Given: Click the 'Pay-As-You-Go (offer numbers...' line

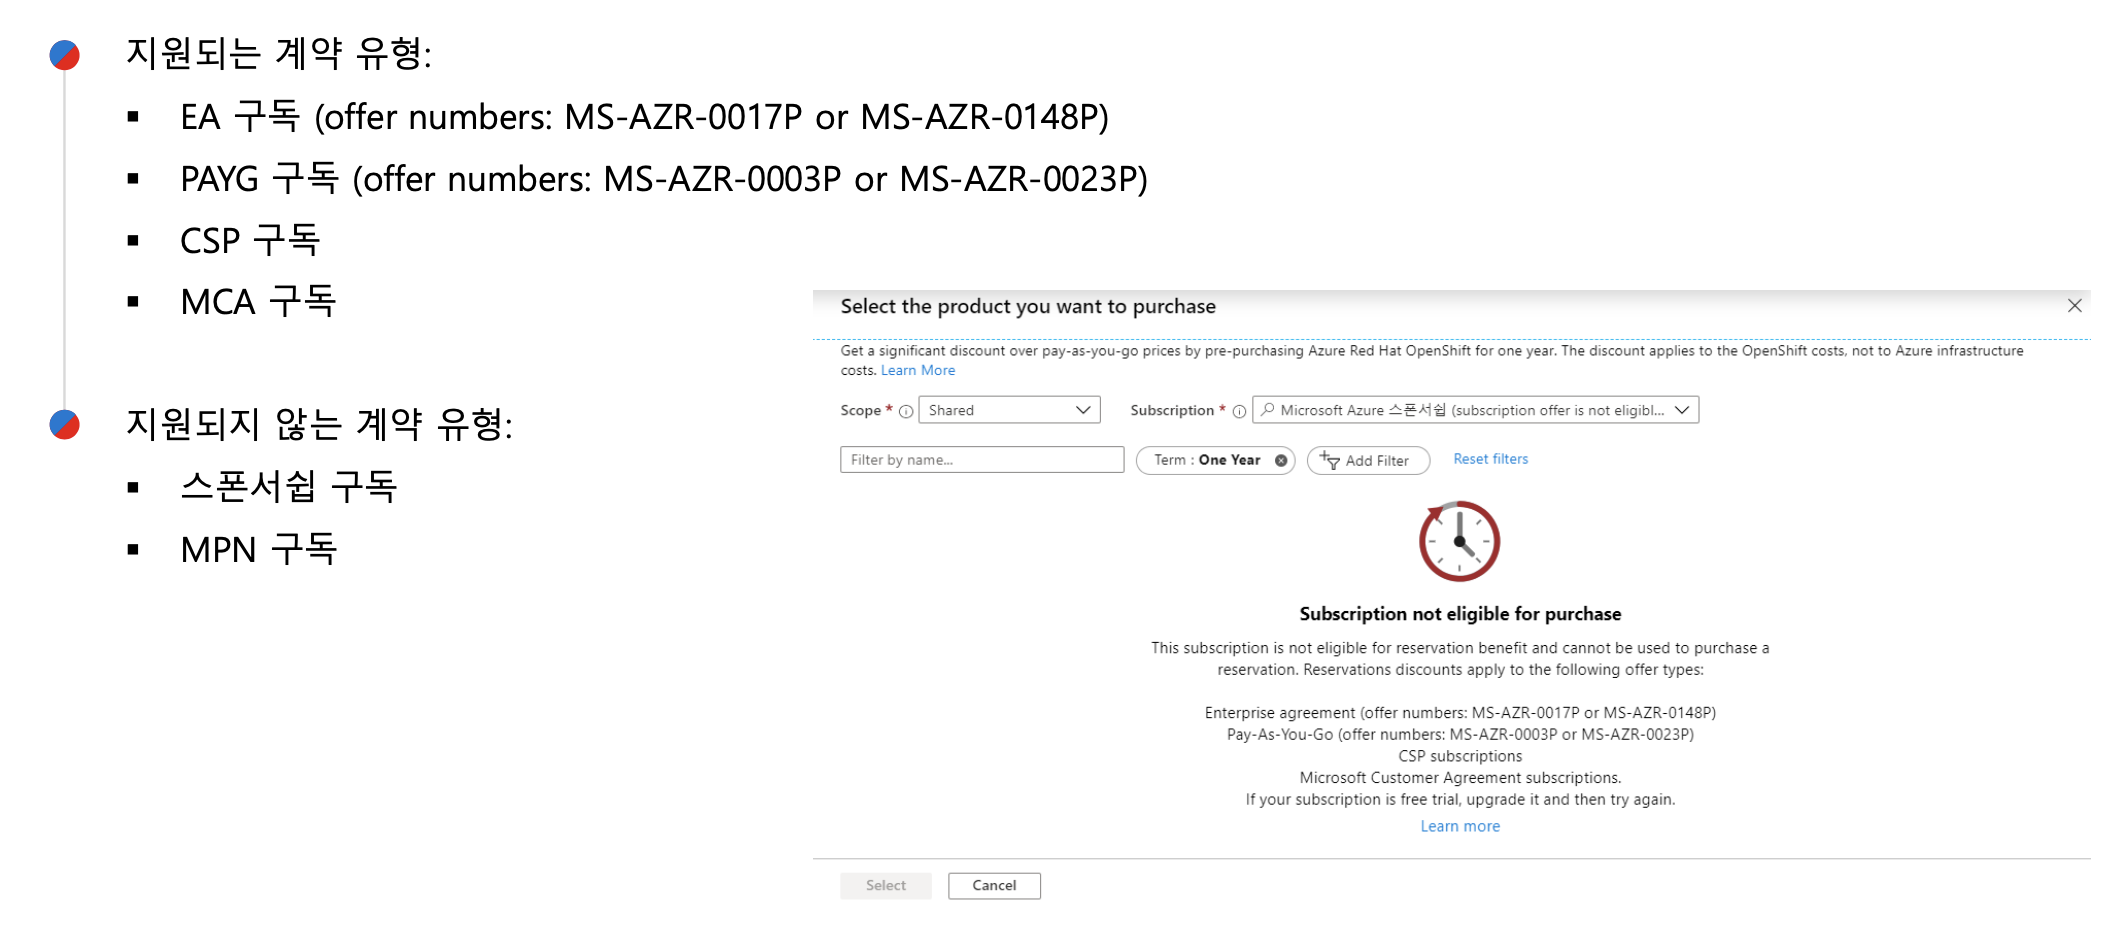Looking at the screenshot, I should (x=1460, y=734).
